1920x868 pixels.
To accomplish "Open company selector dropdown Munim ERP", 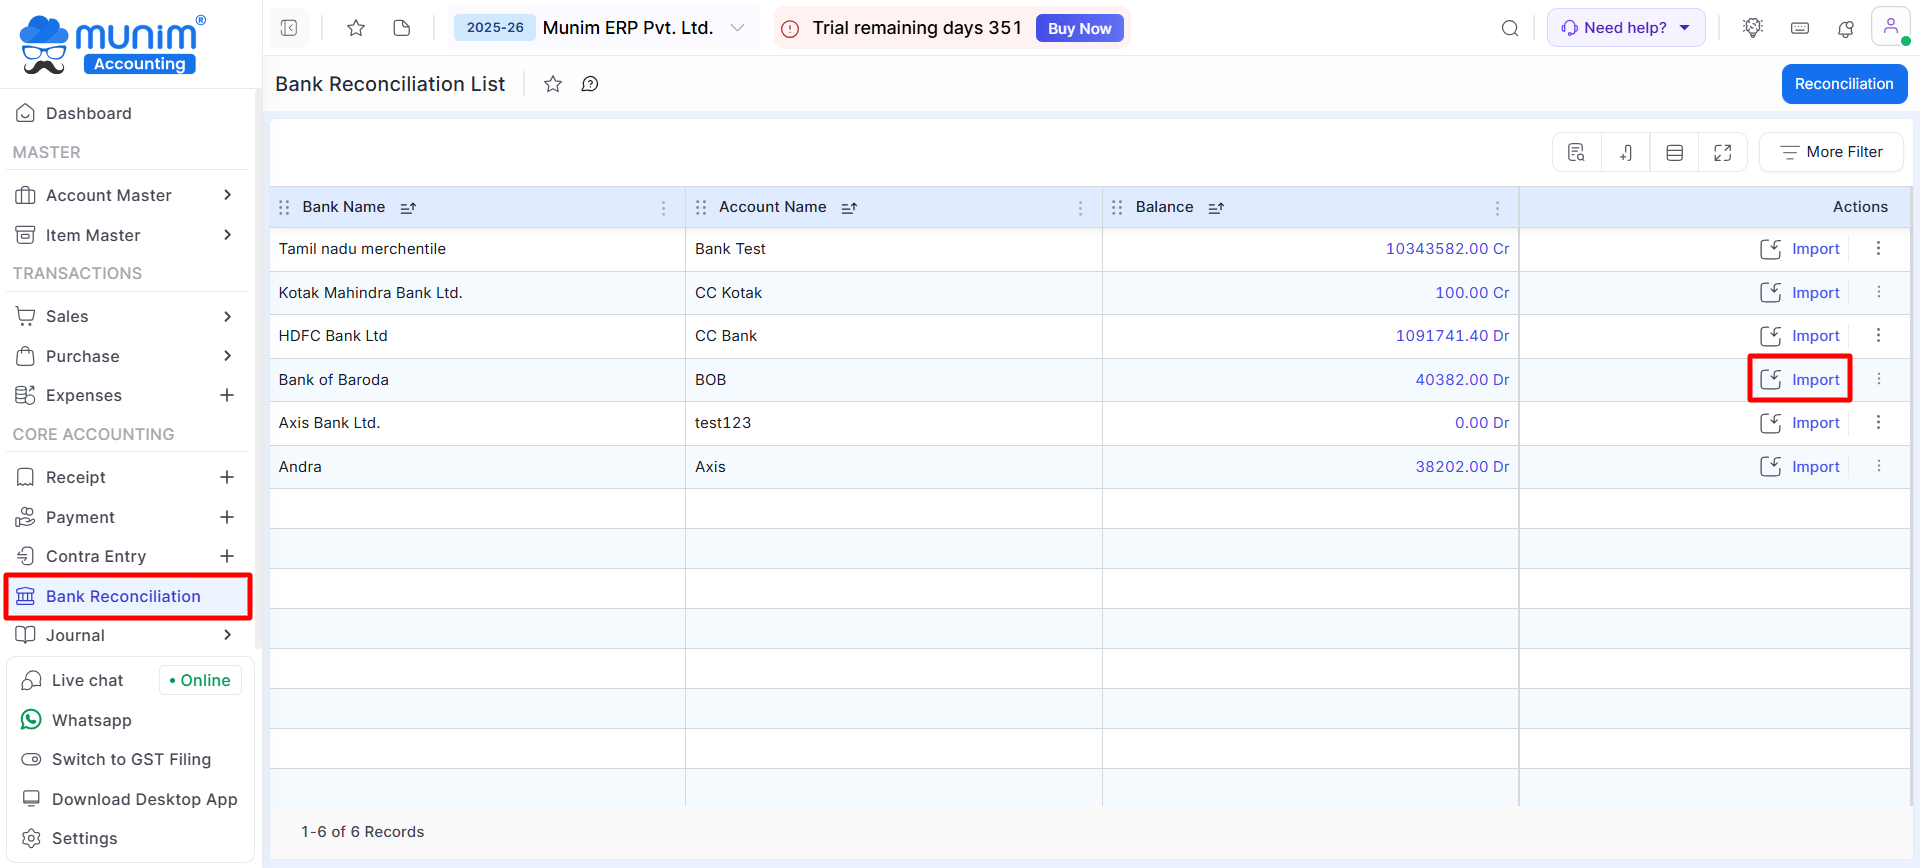I will coord(643,28).
